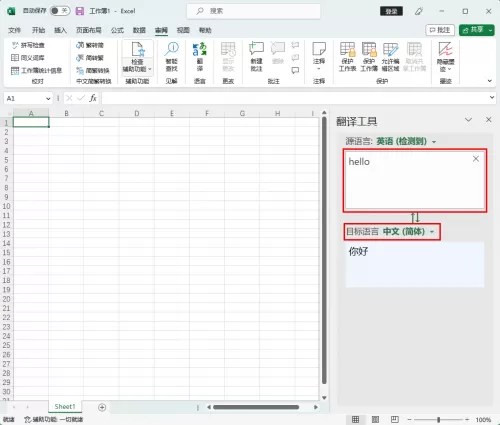The height and width of the screenshot is (425, 500).
Task: Swap source and target languages
Action: coord(415,217)
